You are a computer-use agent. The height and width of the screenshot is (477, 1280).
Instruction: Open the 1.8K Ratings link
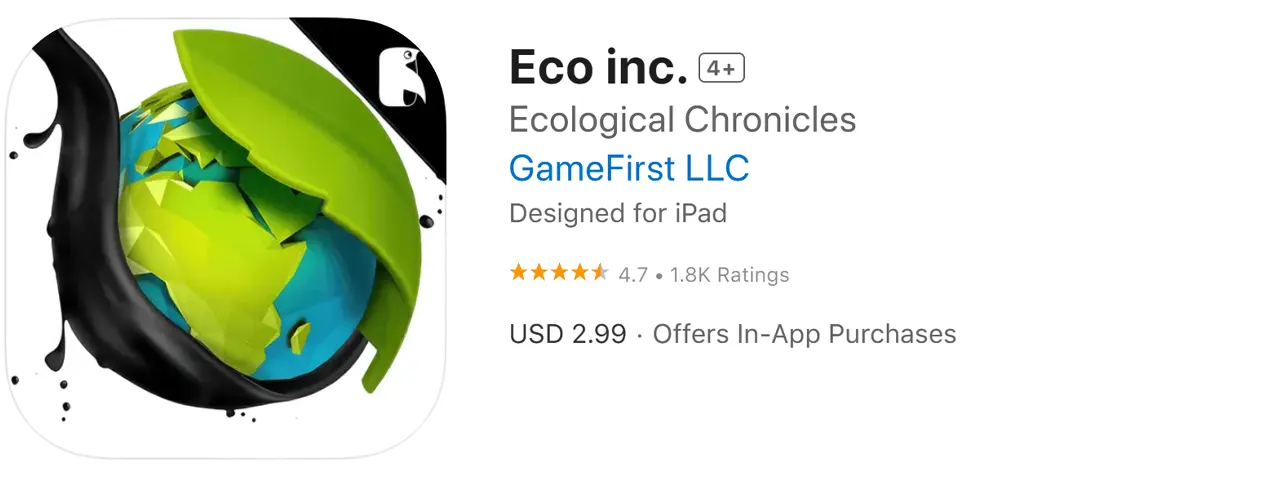729,274
